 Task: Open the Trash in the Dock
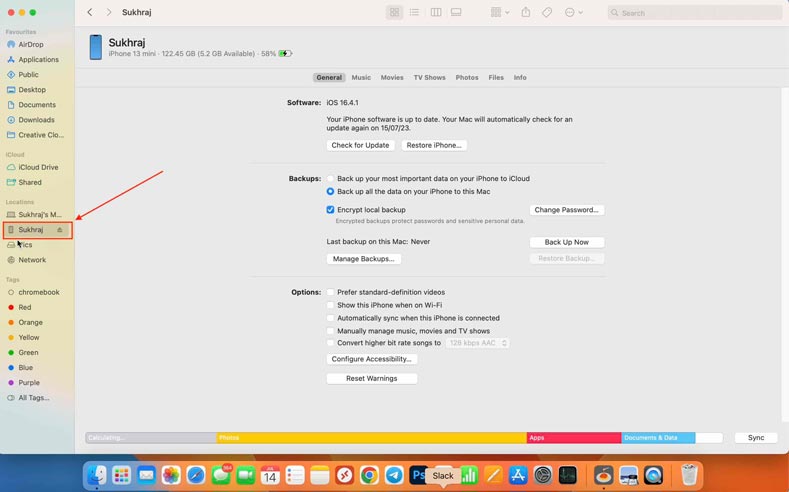tap(689, 475)
